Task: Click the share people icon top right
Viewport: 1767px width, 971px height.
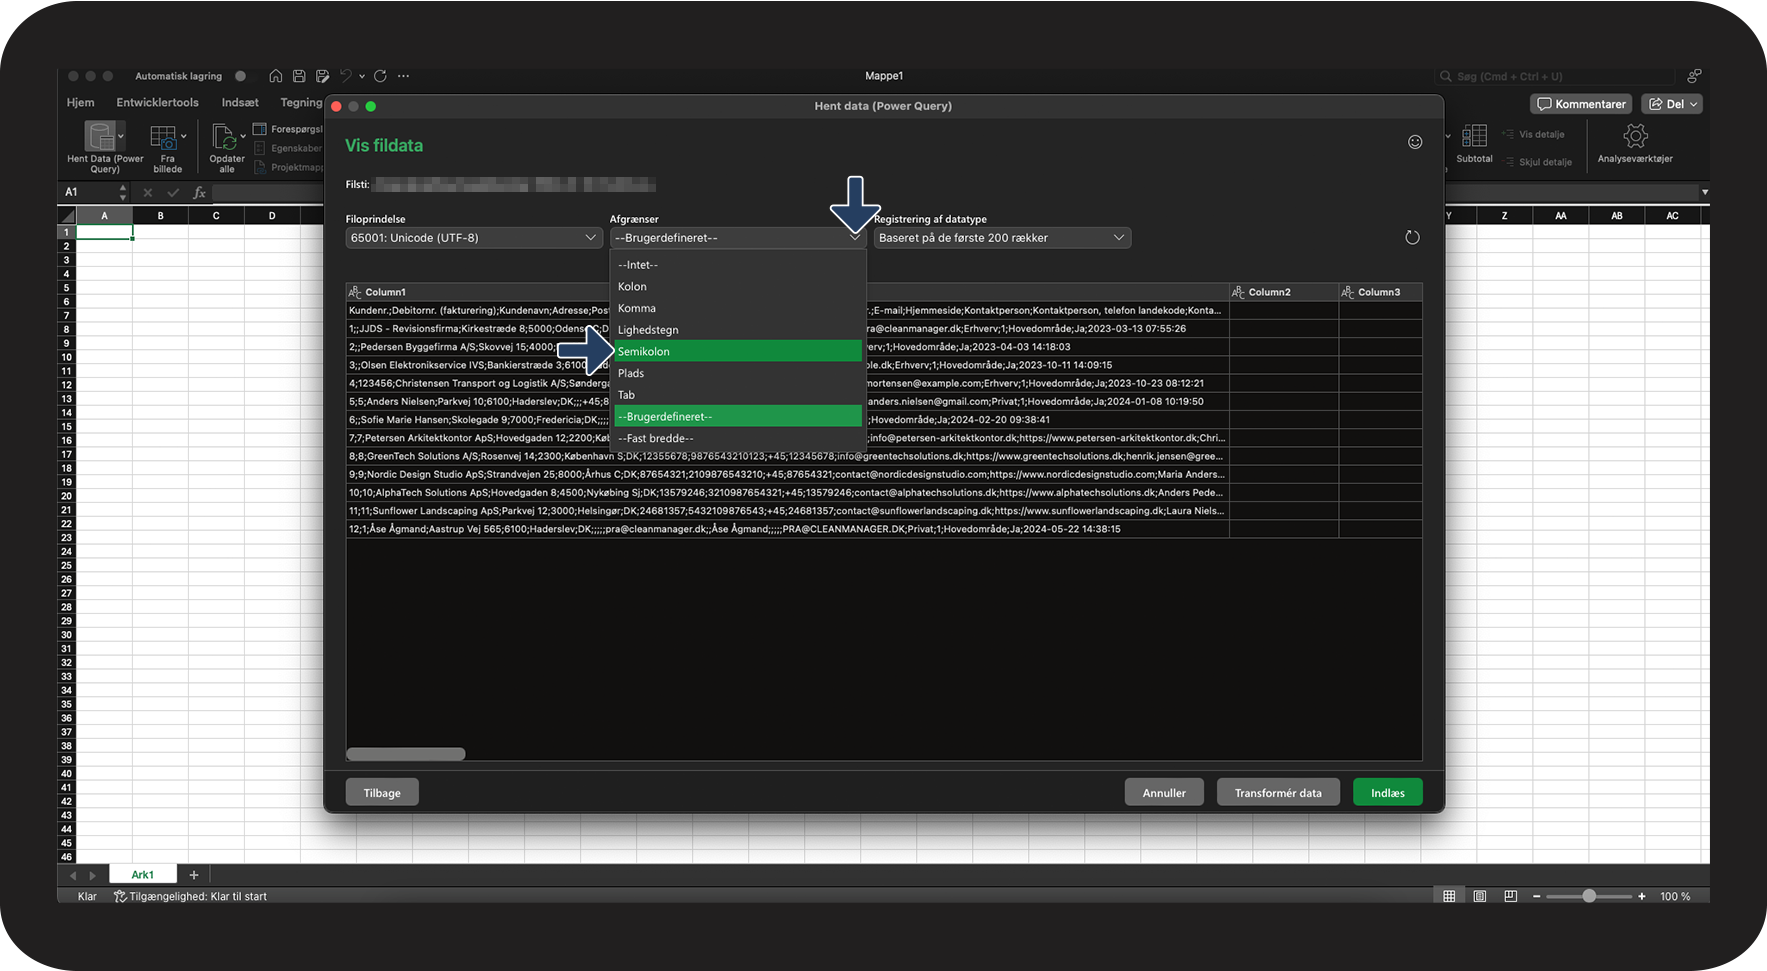Action: tap(1694, 76)
